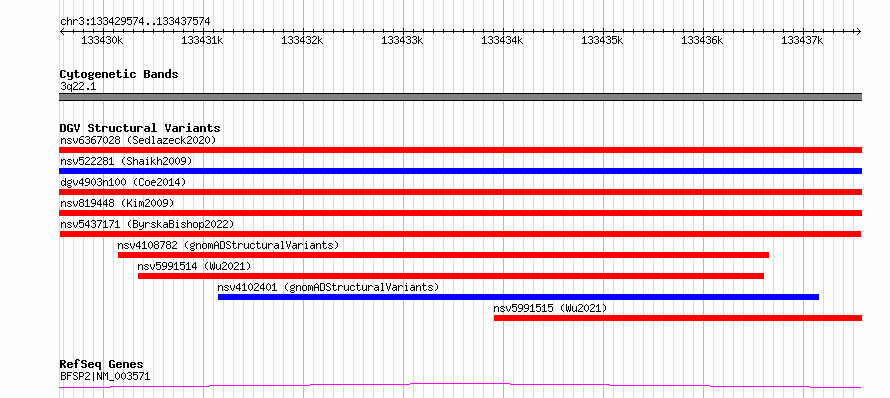This screenshot has width=890, height=398.
Task: Open variant label nsv5991515 (Wu2021)
Action: (550, 308)
